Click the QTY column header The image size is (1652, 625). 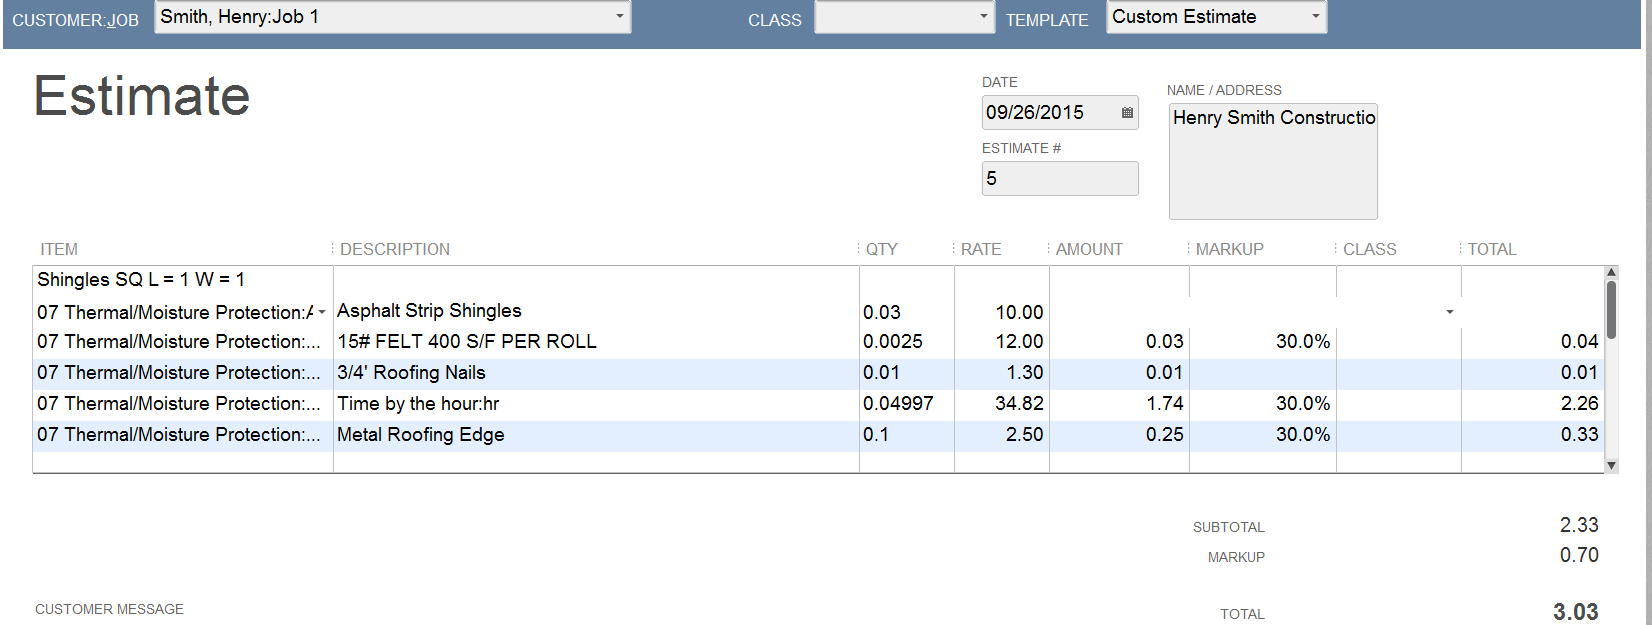click(881, 249)
